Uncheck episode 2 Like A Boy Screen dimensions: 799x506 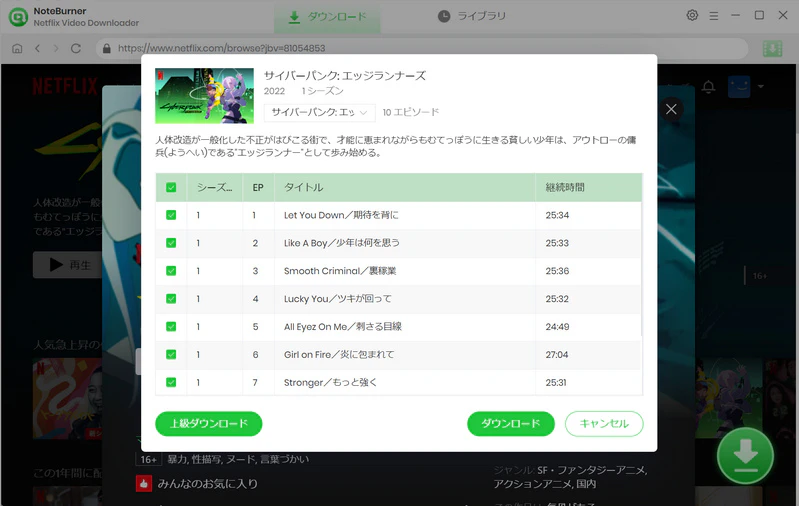point(171,243)
